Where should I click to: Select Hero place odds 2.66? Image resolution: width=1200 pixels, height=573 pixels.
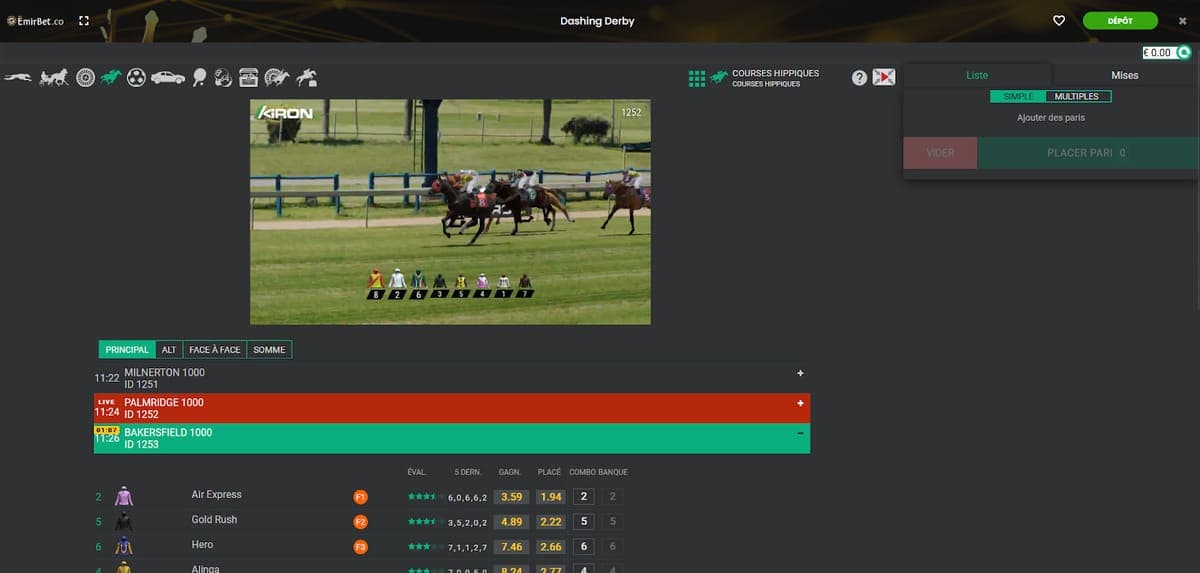[550, 546]
